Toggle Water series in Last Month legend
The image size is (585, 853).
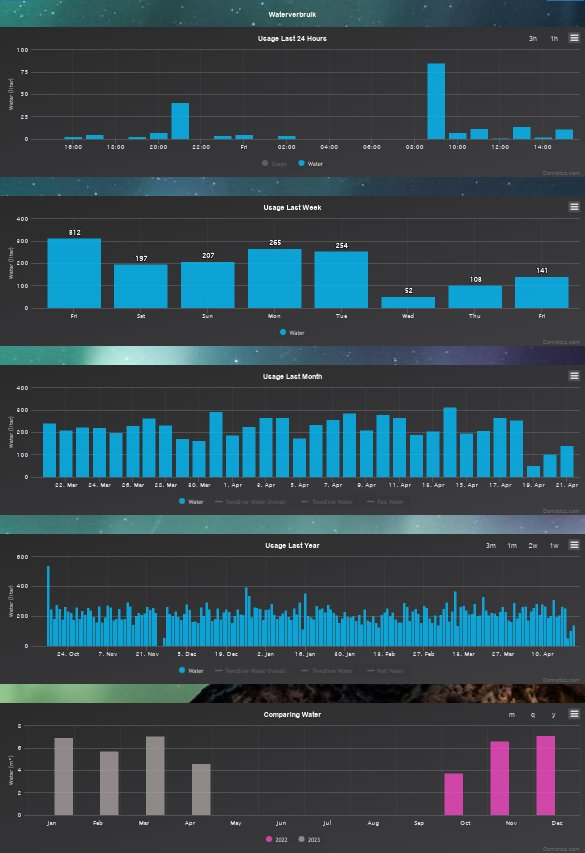191,502
